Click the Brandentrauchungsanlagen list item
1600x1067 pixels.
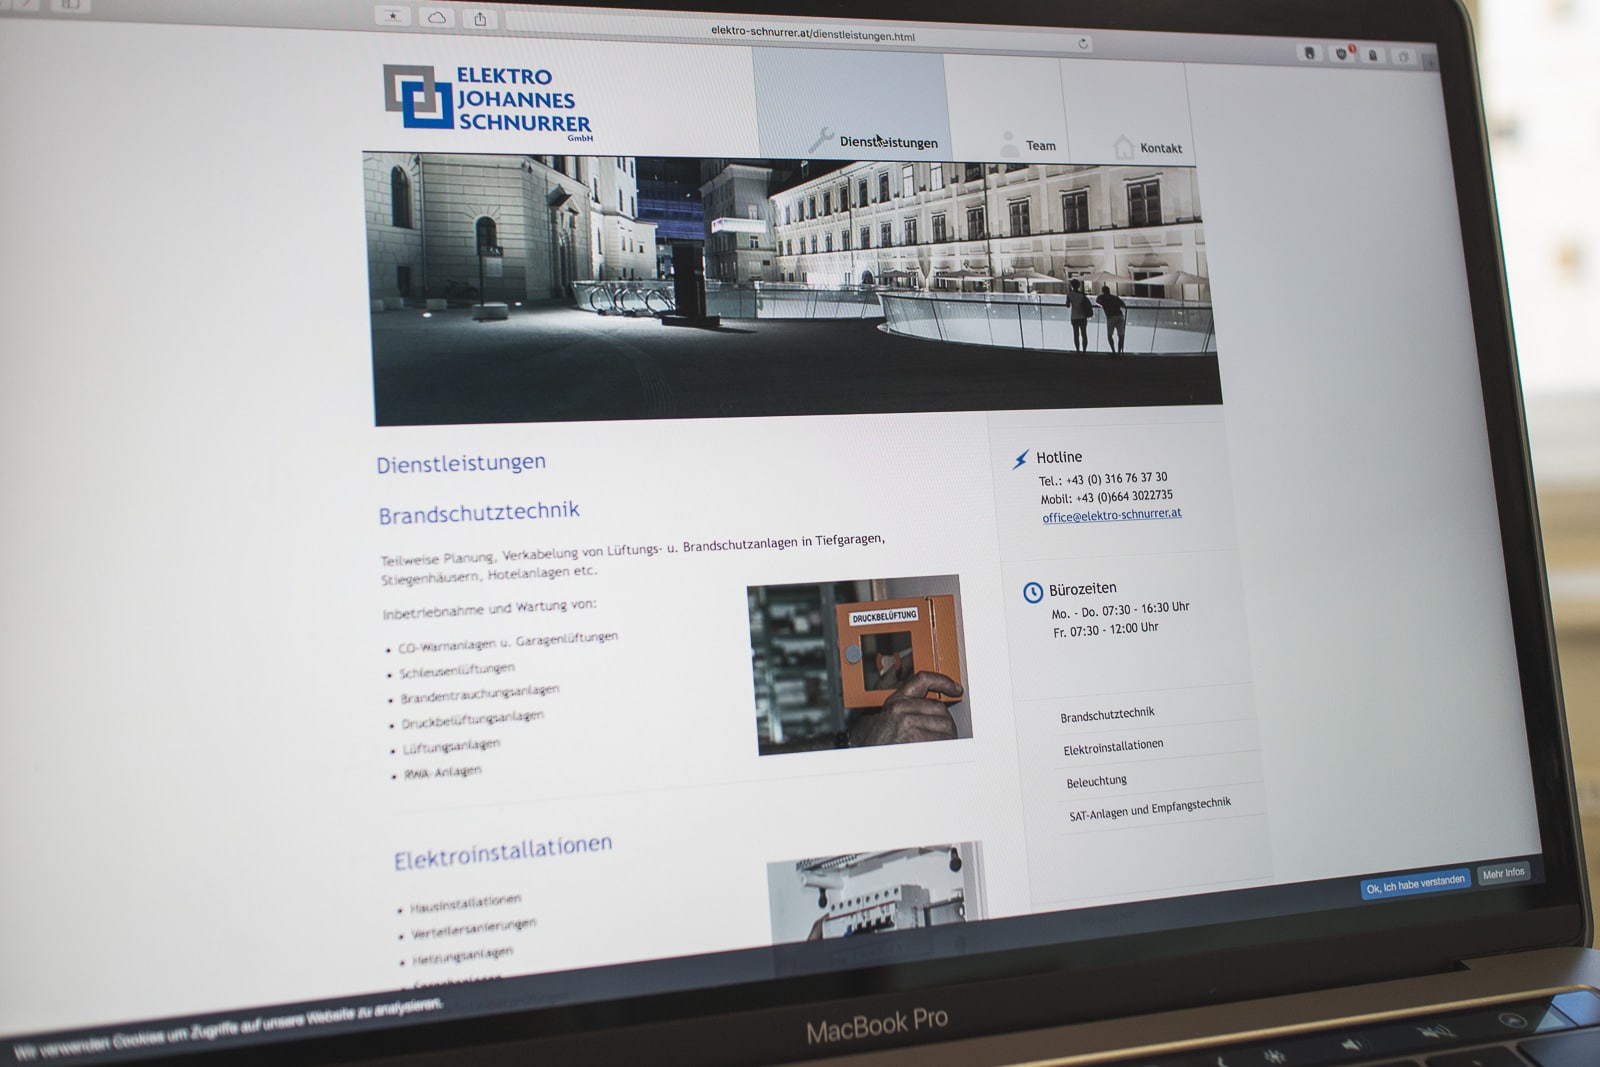point(479,694)
